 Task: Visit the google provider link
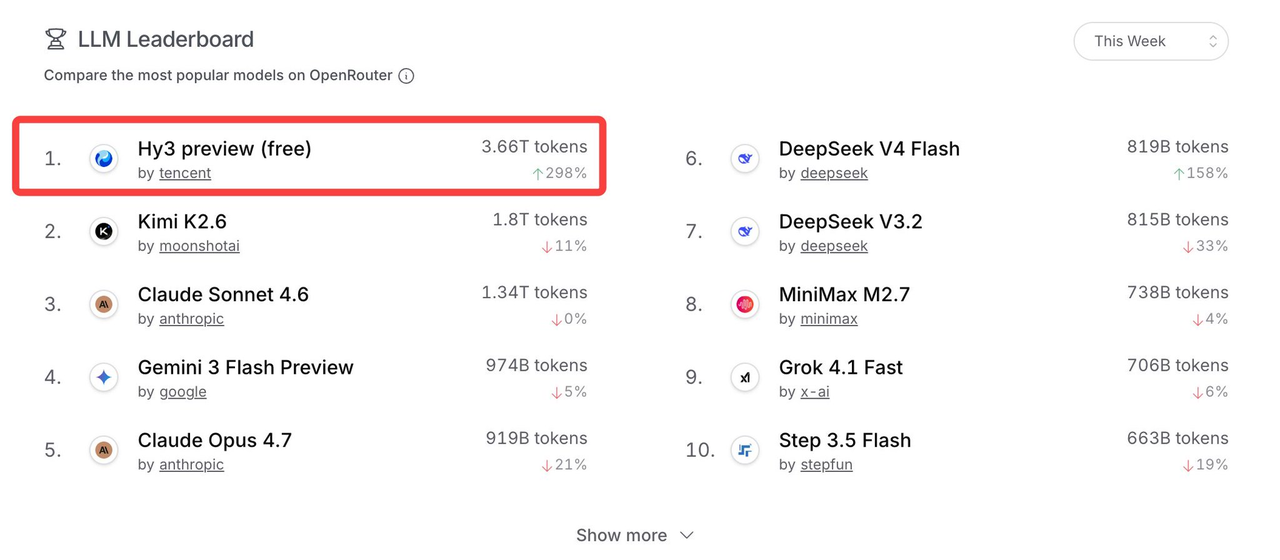coord(183,392)
